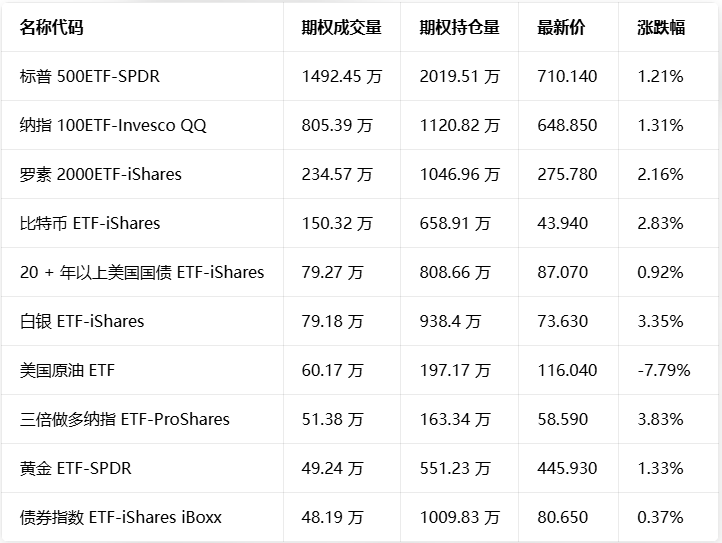Click the -7.79% change cell
The width and height of the screenshot is (722, 543).
pyautogui.click(x=664, y=370)
